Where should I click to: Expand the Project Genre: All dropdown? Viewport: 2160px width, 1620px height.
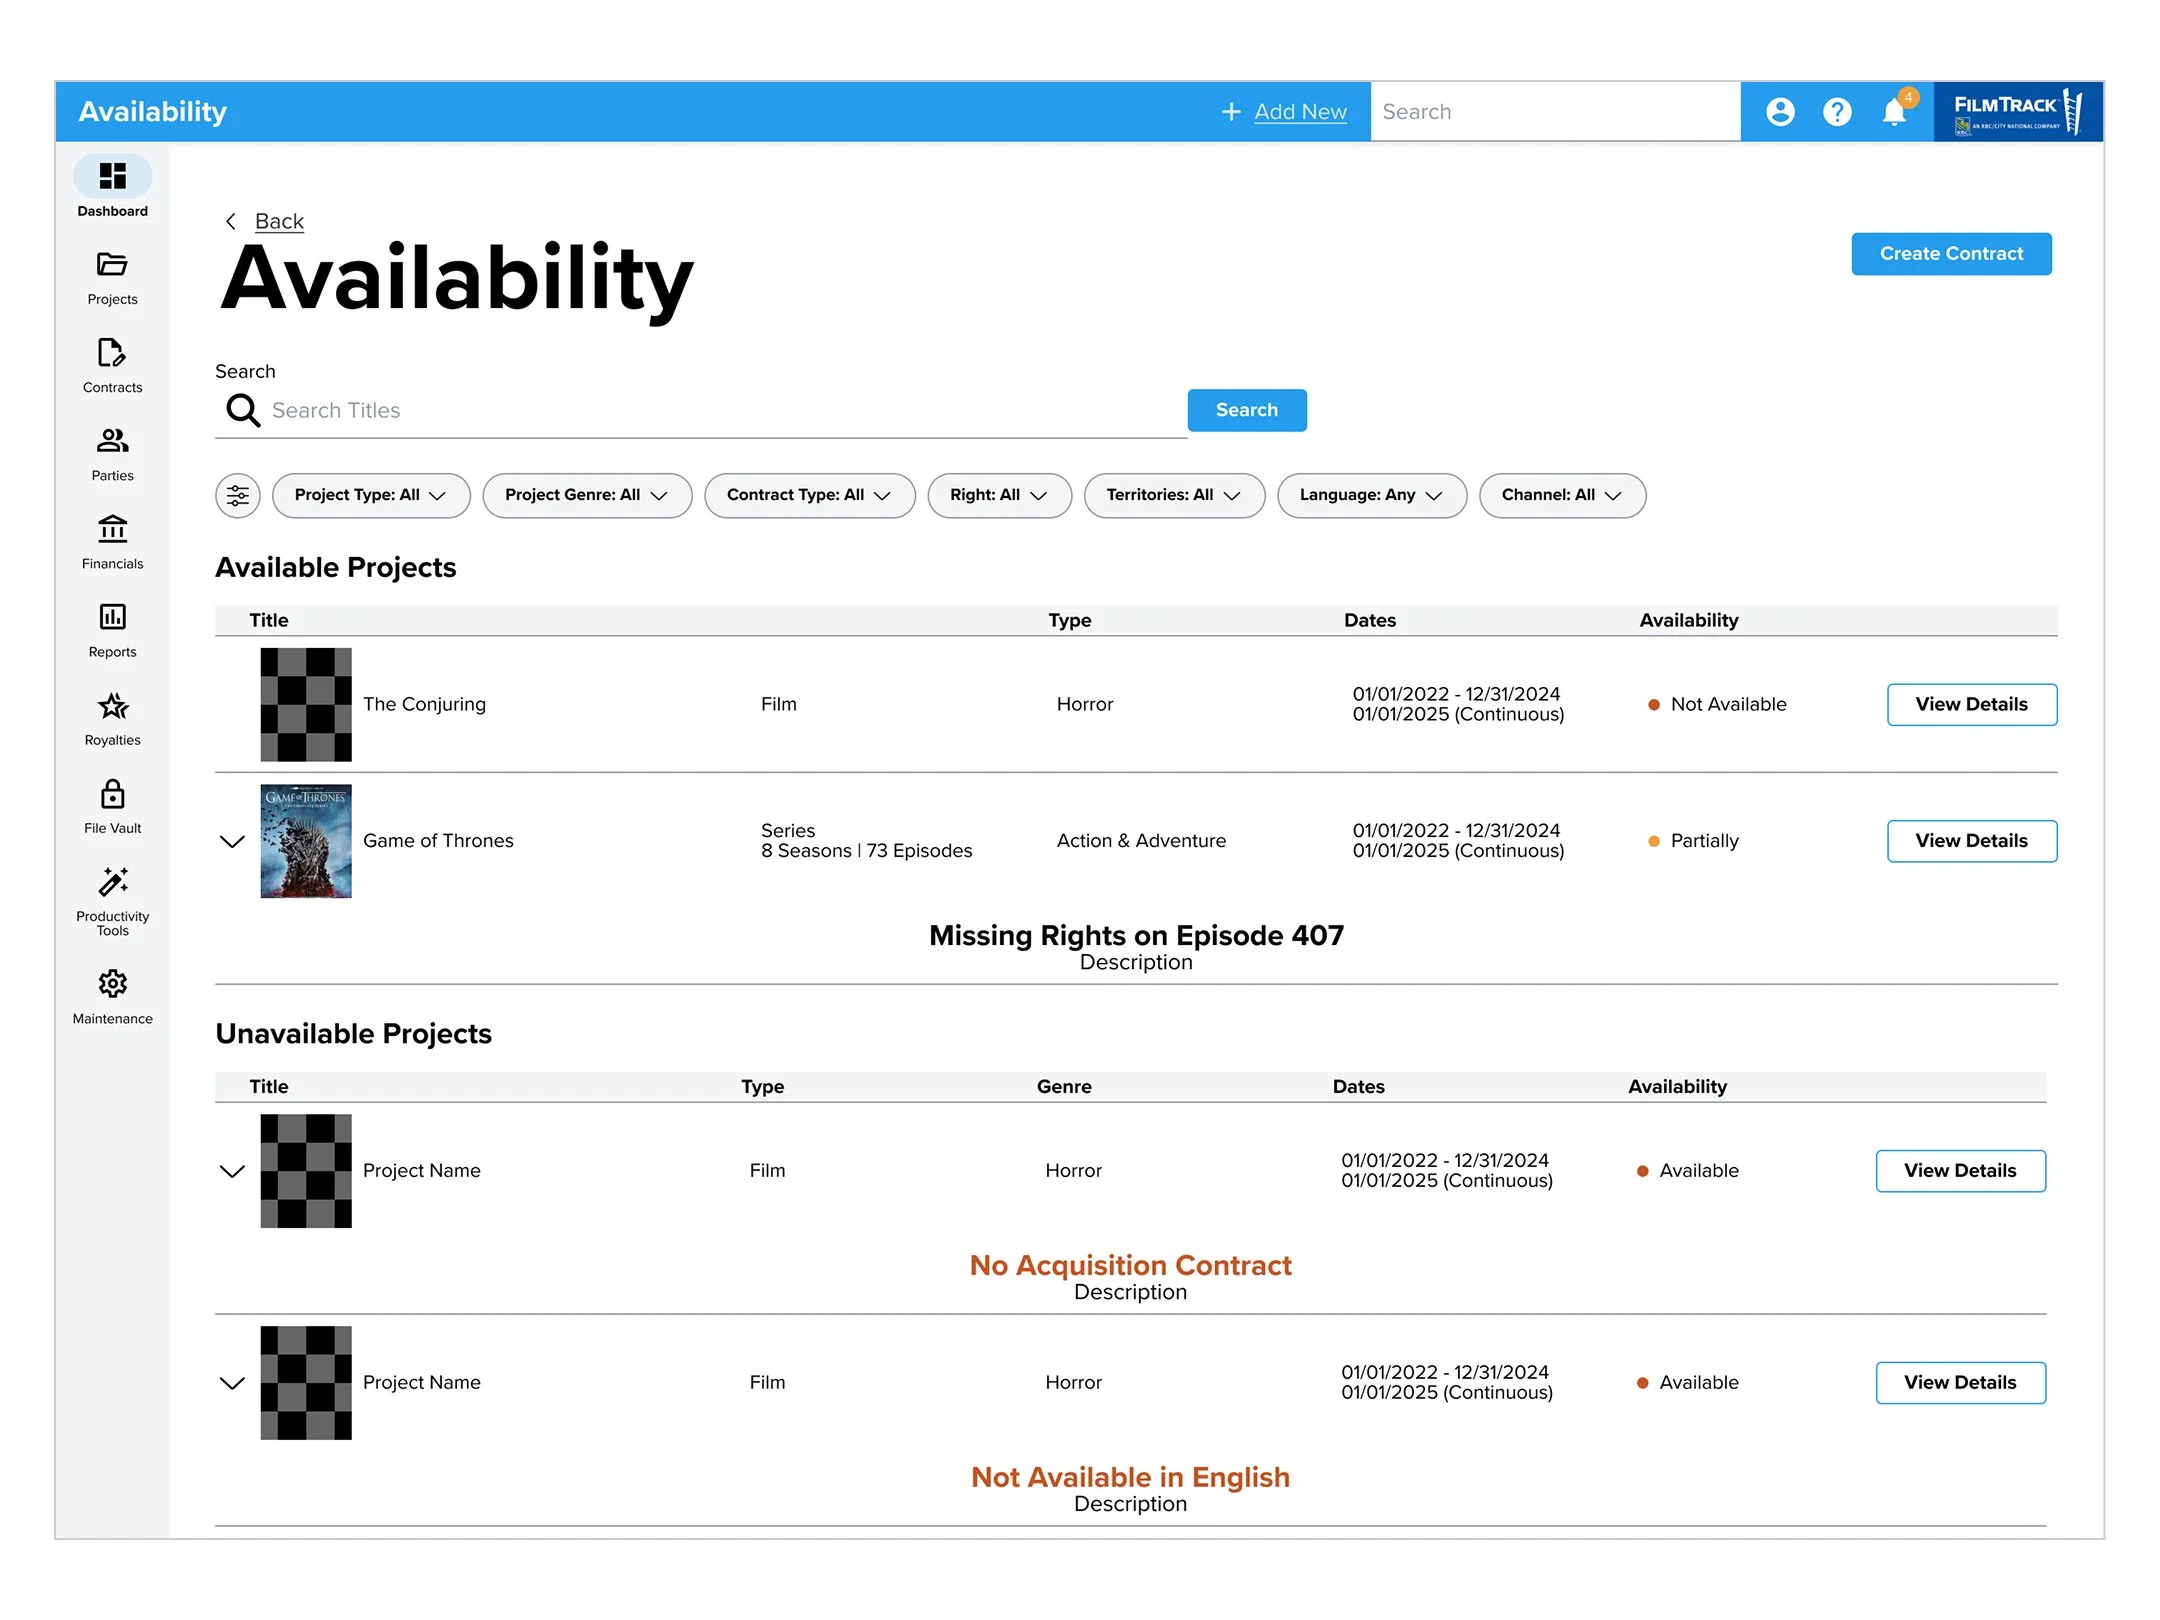pos(586,496)
